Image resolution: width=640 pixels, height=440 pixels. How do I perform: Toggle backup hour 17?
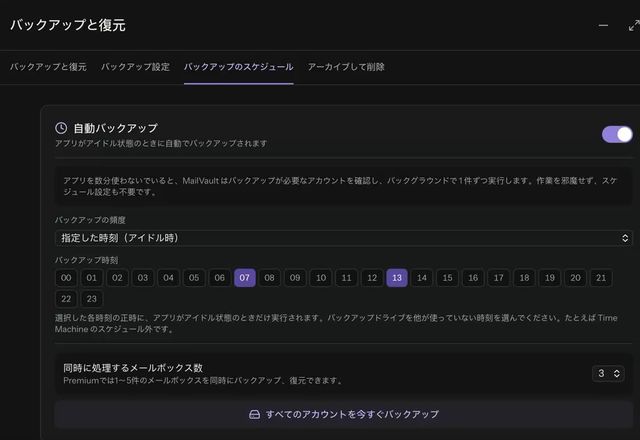[498, 278]
